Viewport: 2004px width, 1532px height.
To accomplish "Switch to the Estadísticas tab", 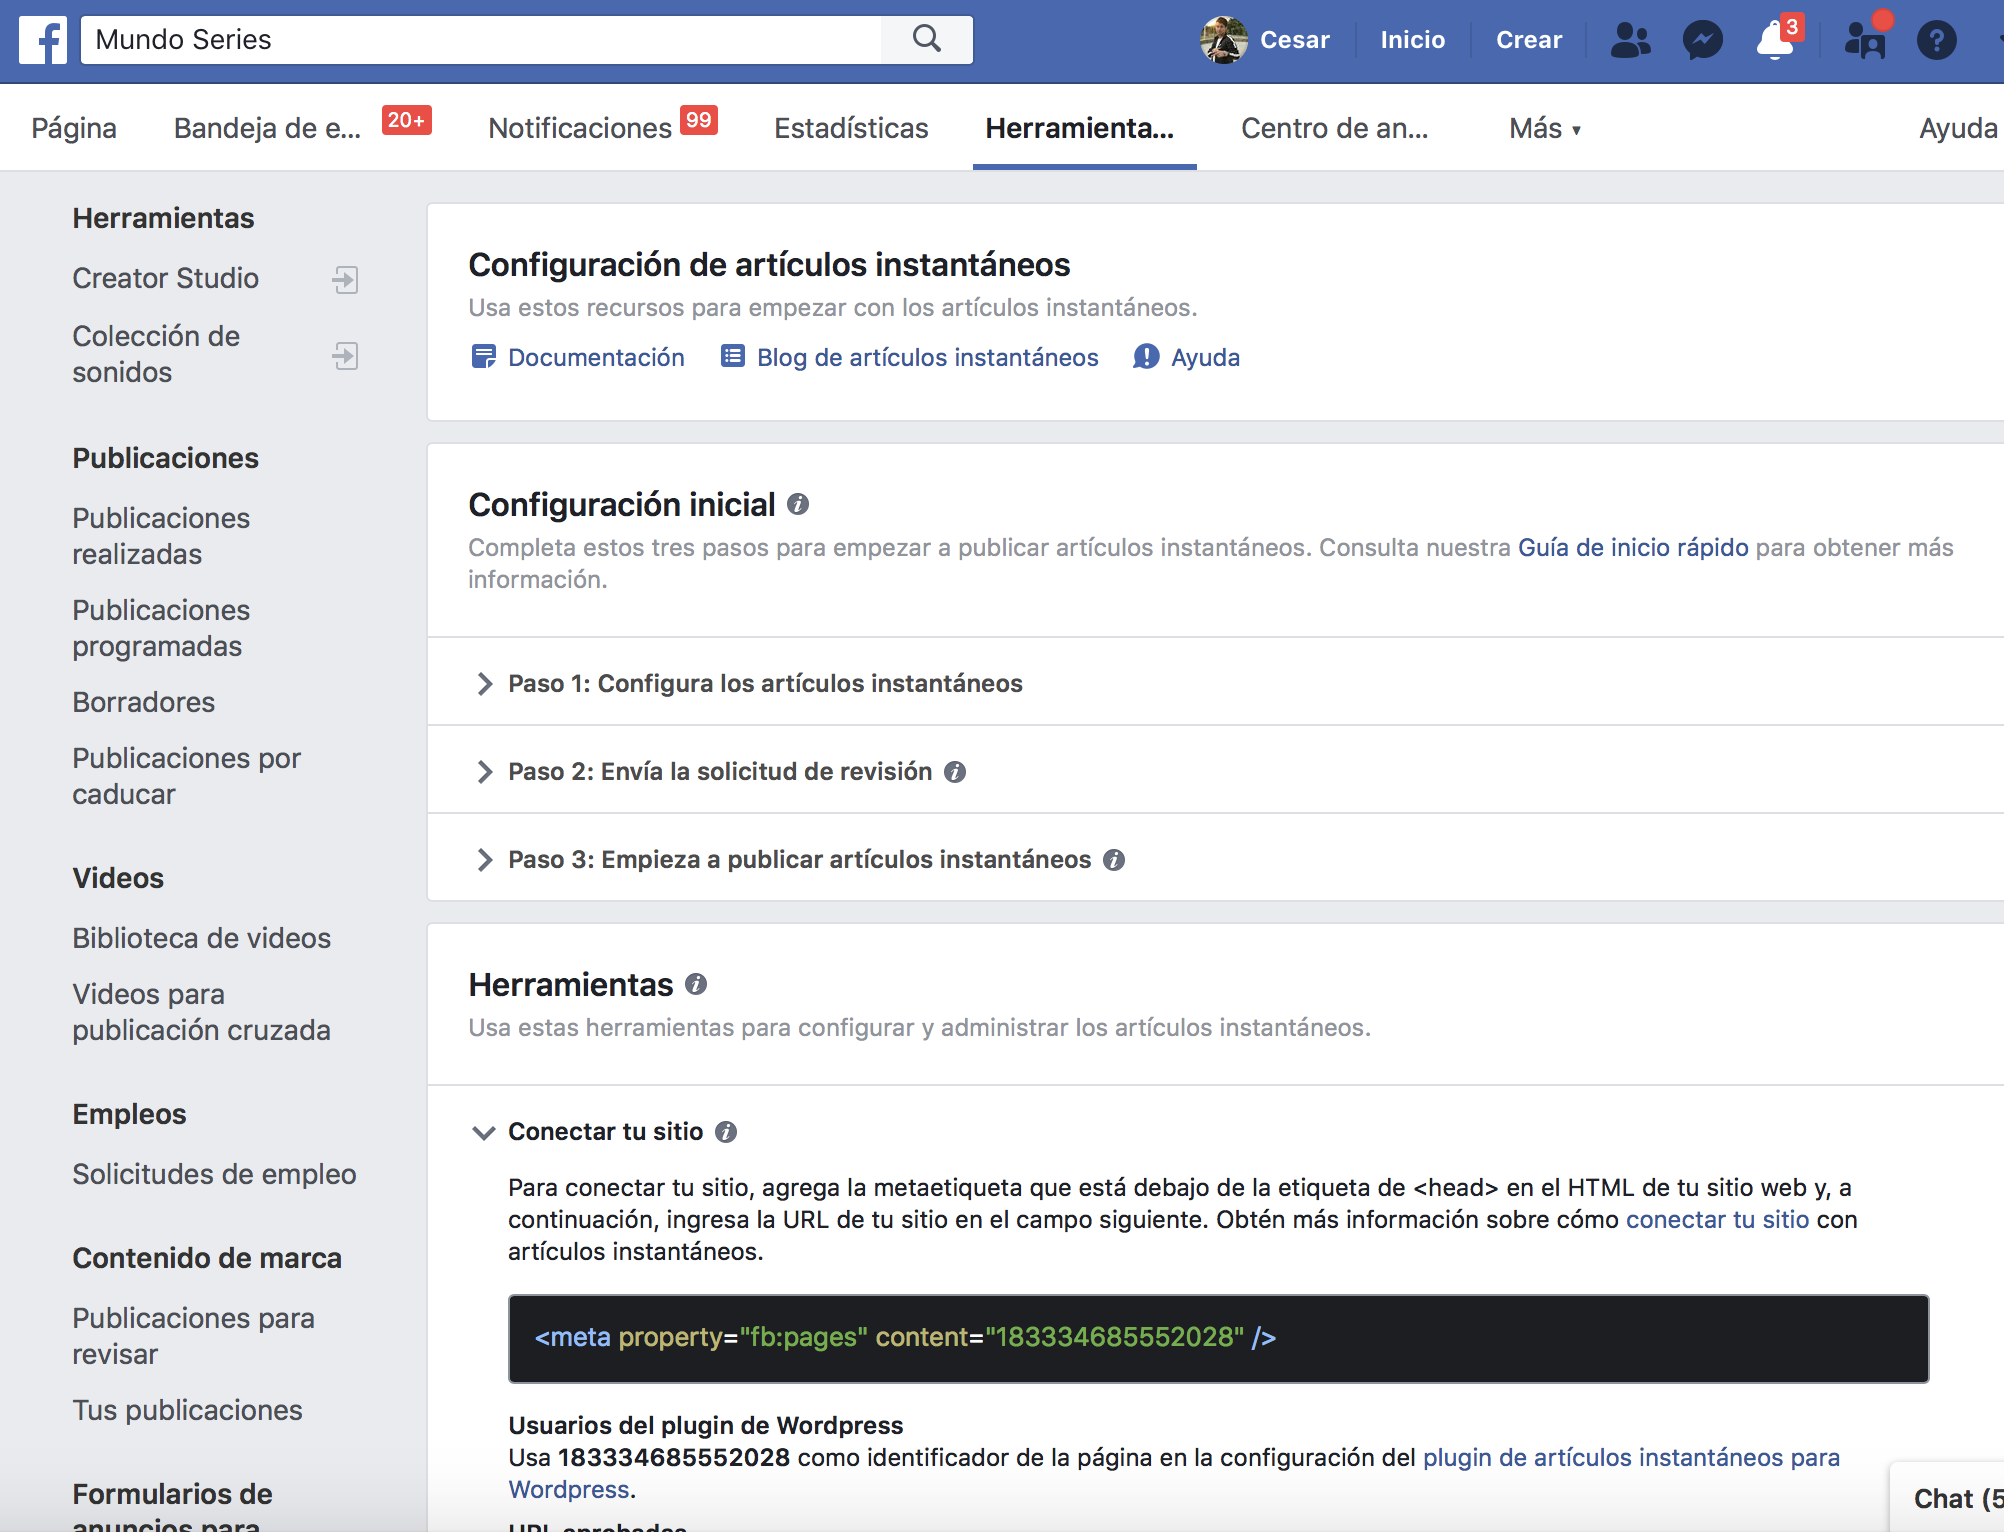I will 851,128.
